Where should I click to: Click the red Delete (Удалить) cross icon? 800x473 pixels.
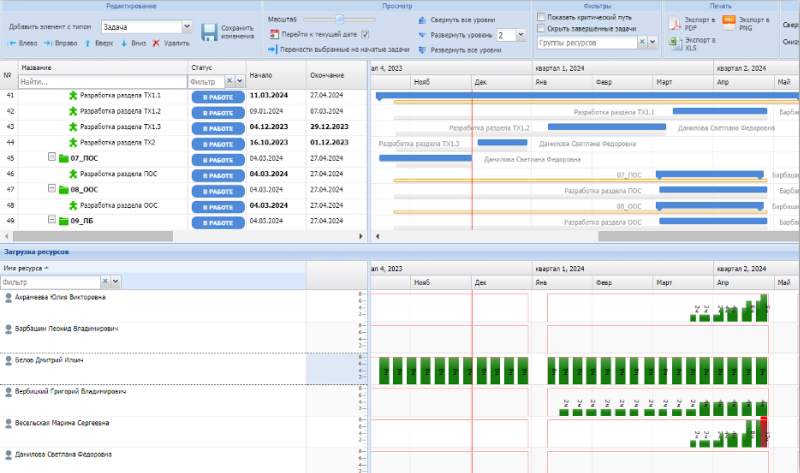click(x=155, y=43)
